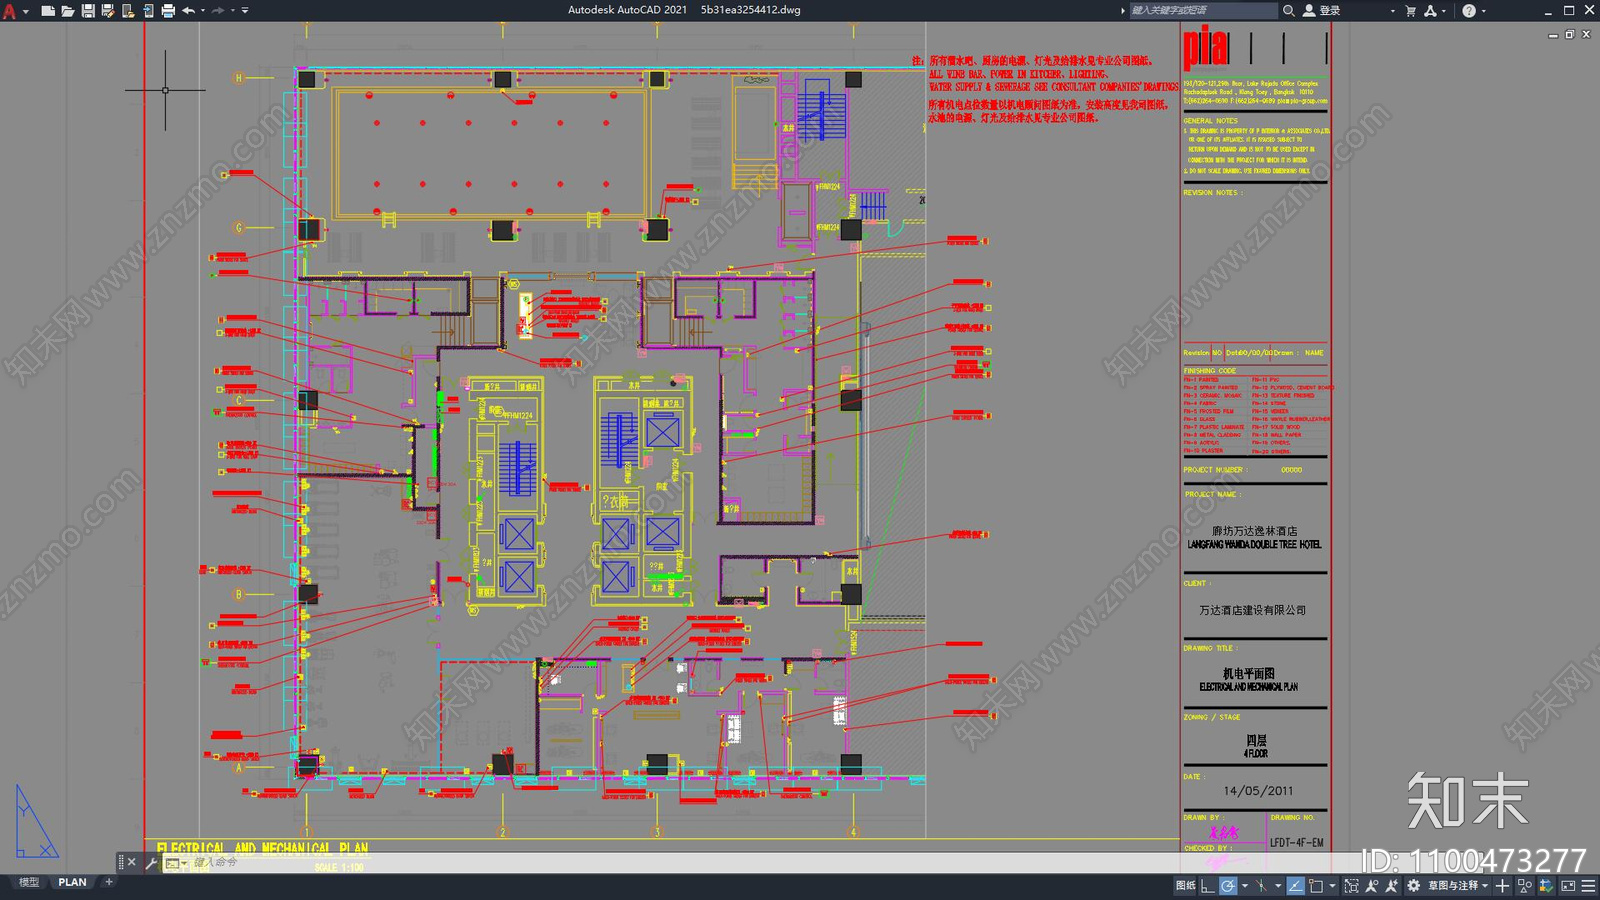Click annotation monitor plus icon
Viewport: 1600px width, 900px height.
(1502, 885)
